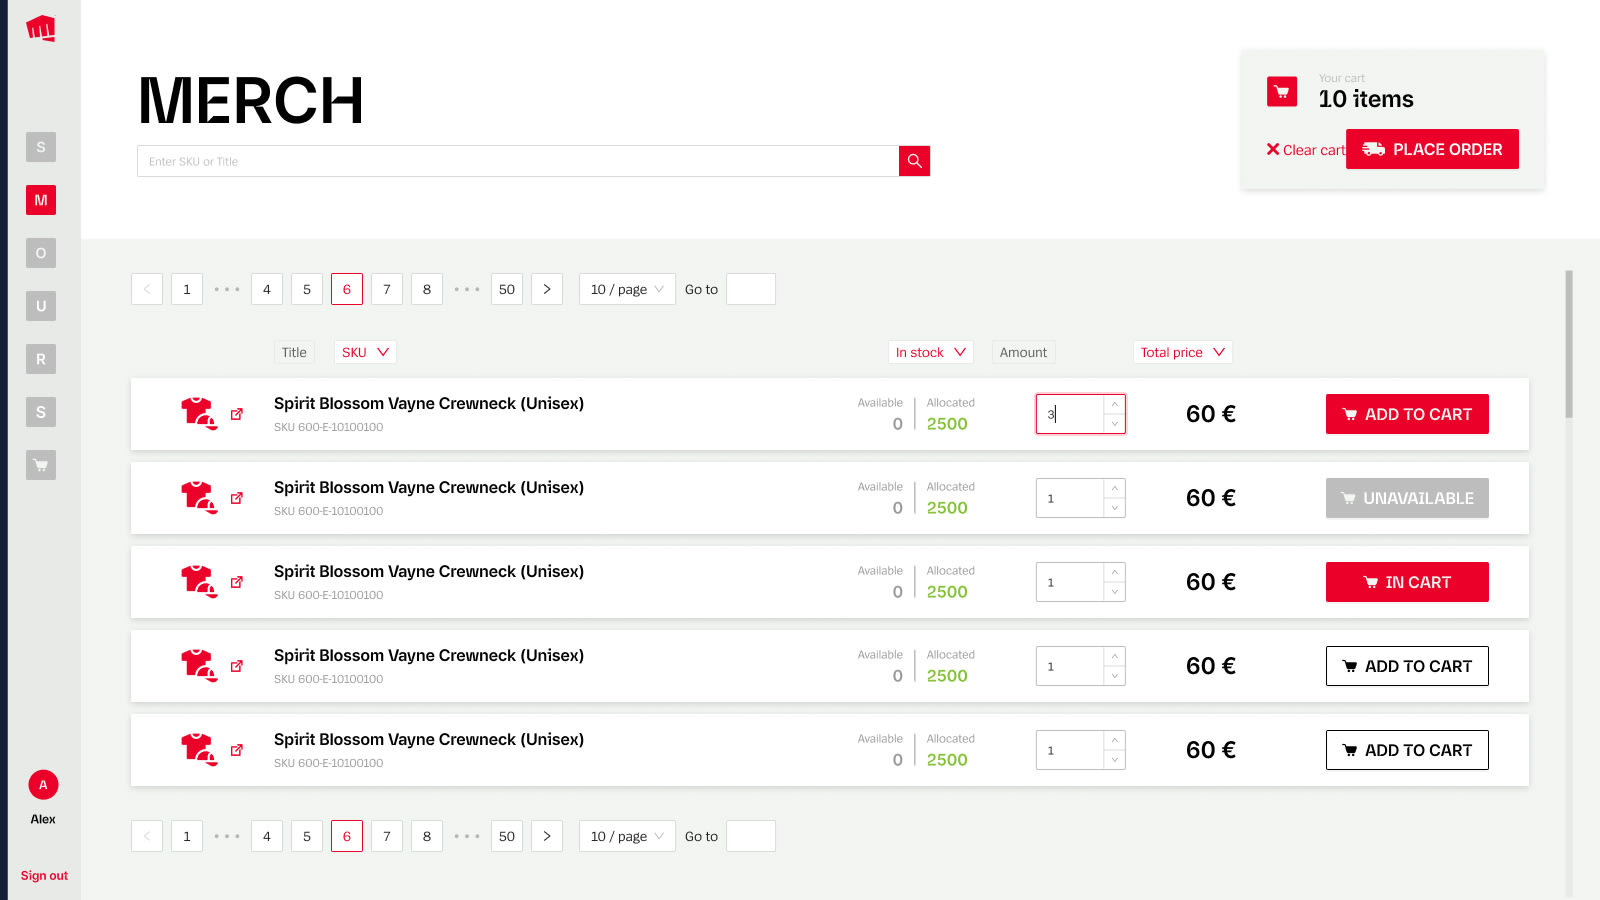The width and height of the screenshot is (1600, 900).
Task: Open external link icon in the IN CART row
Action: coord(237,582)
